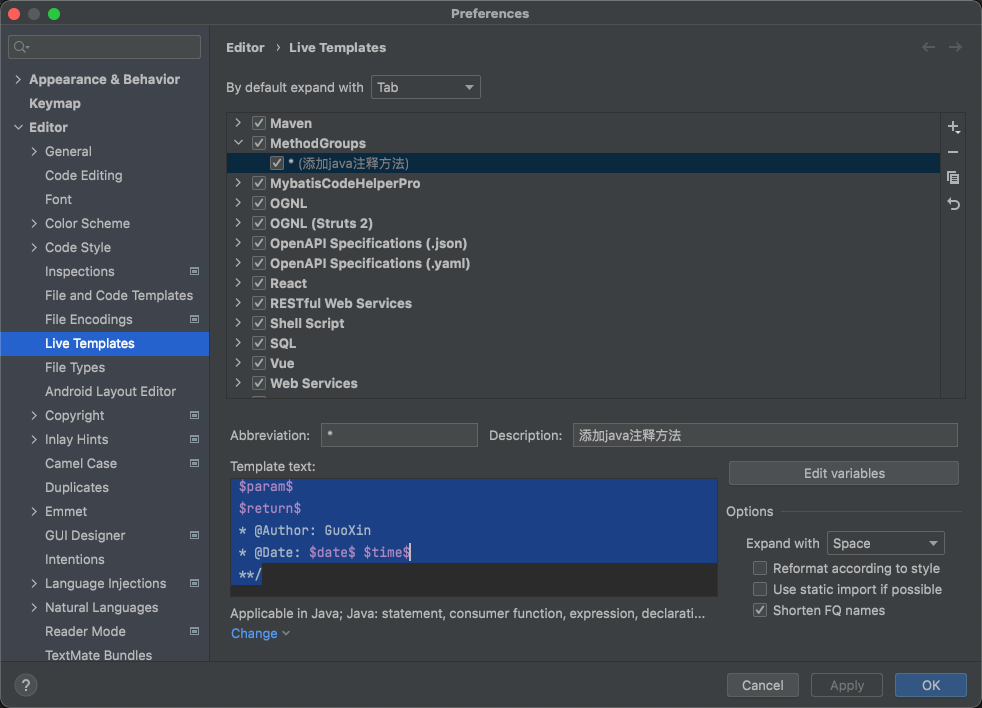The height and width of the screenshot is (708, 982).
Task: Expand OpenAPI Specifications (.json) group
Action: coord(238,242)
